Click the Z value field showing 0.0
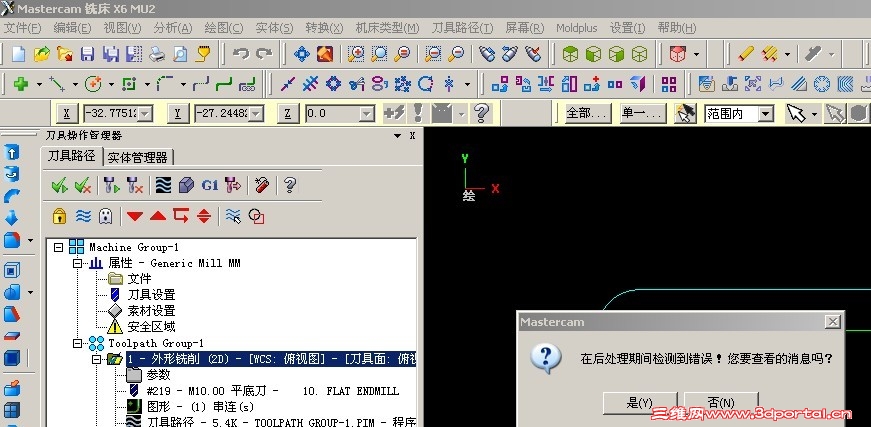This screenshot has height=427, width=871. (x=332, y=114)
